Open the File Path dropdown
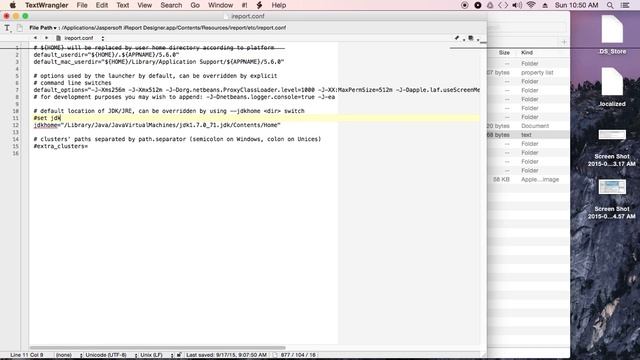The height and width of the screenshot is (360, 640). (x=43, y=28)
